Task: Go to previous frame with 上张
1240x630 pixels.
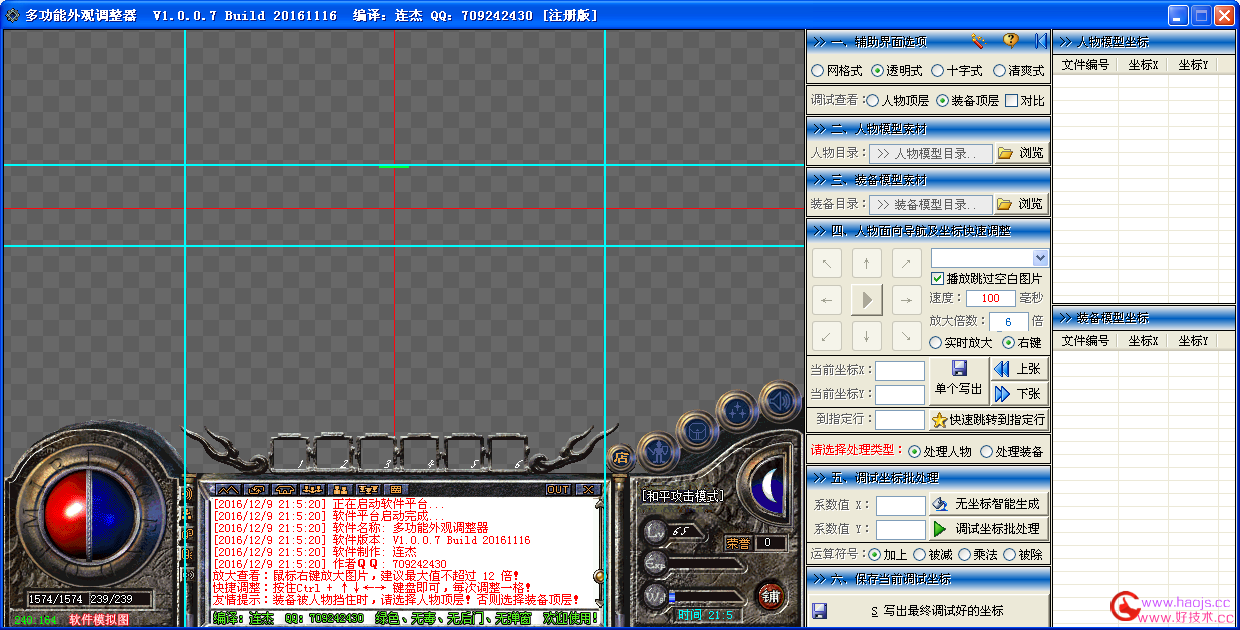Action: coord(1019,369)
